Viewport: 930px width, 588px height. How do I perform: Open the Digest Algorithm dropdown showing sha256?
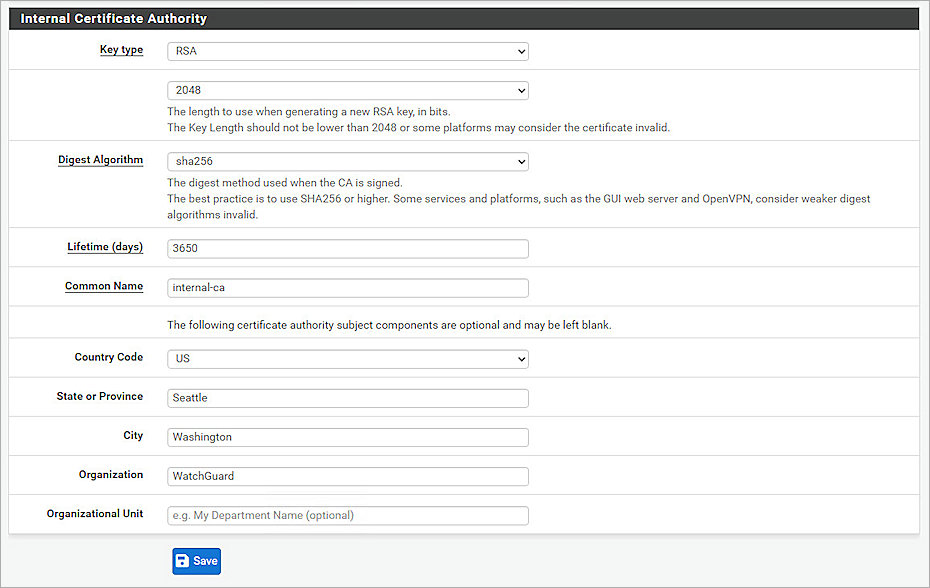pyautogui.click(x=347, y=161)
